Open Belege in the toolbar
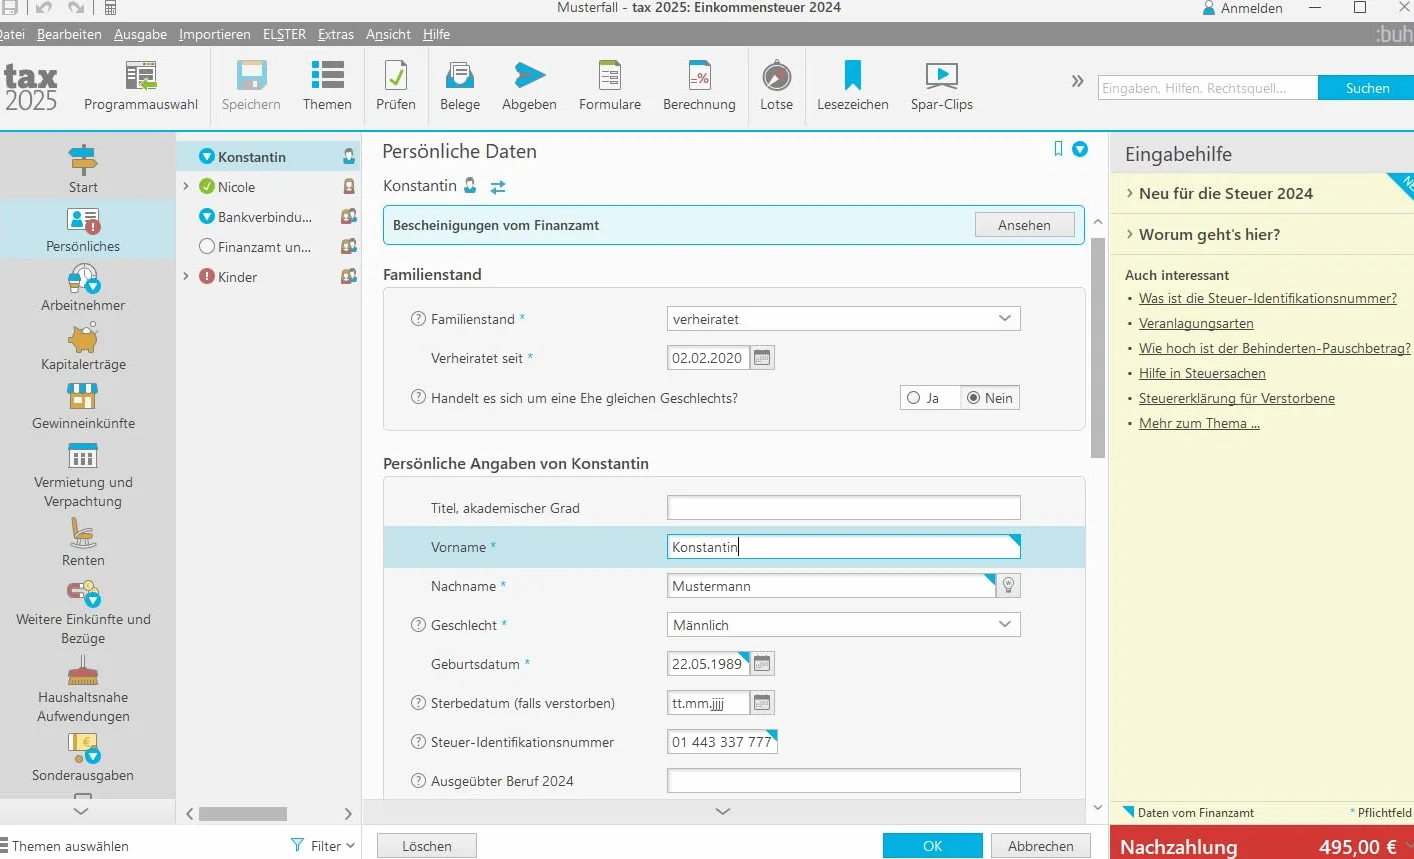 (x=460, y=76)
